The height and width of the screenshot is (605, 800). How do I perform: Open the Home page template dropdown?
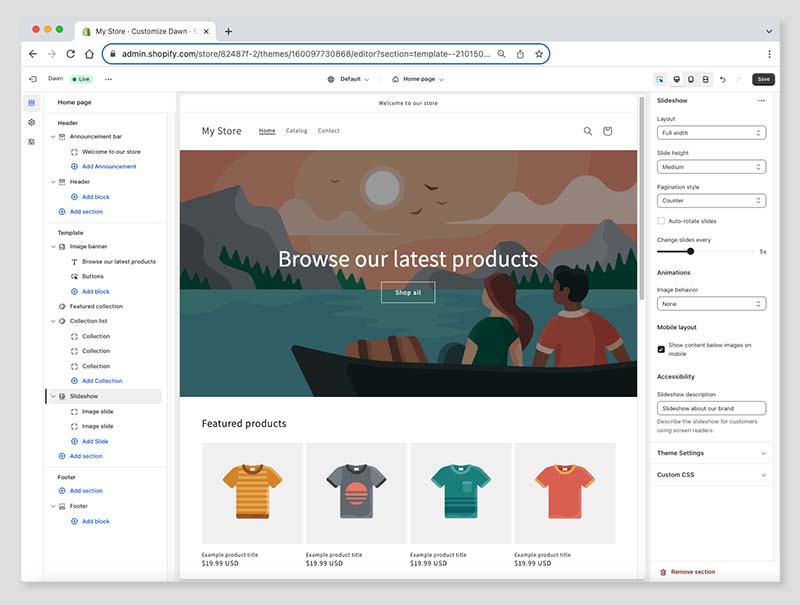click(418, 79)
